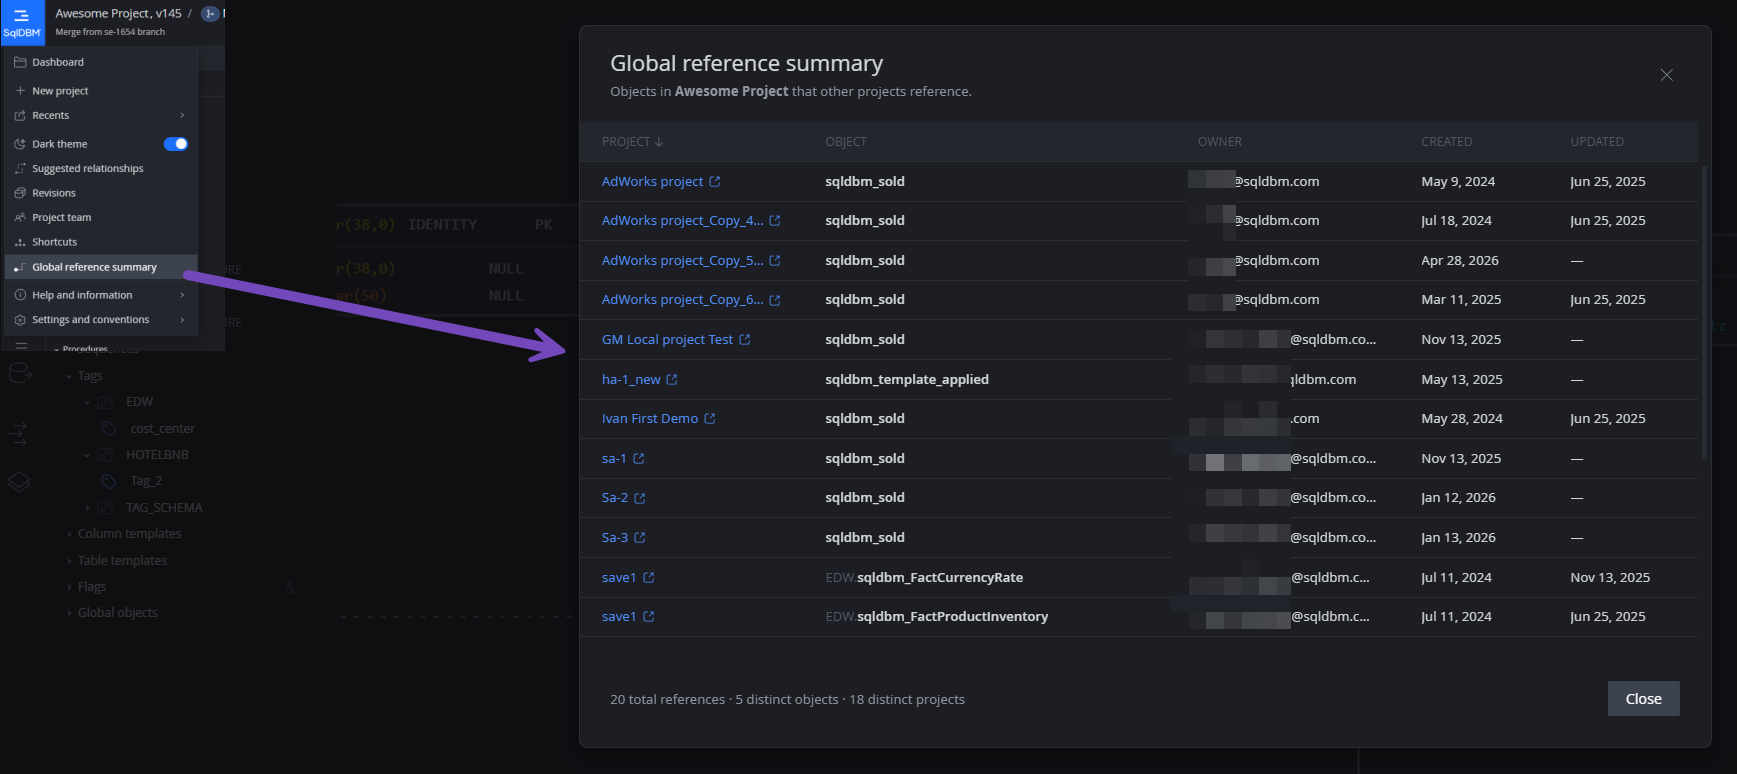Click the database icon in the left sidebar
Viewport: 1737px width, 774px height.
[x=19, y=374]
